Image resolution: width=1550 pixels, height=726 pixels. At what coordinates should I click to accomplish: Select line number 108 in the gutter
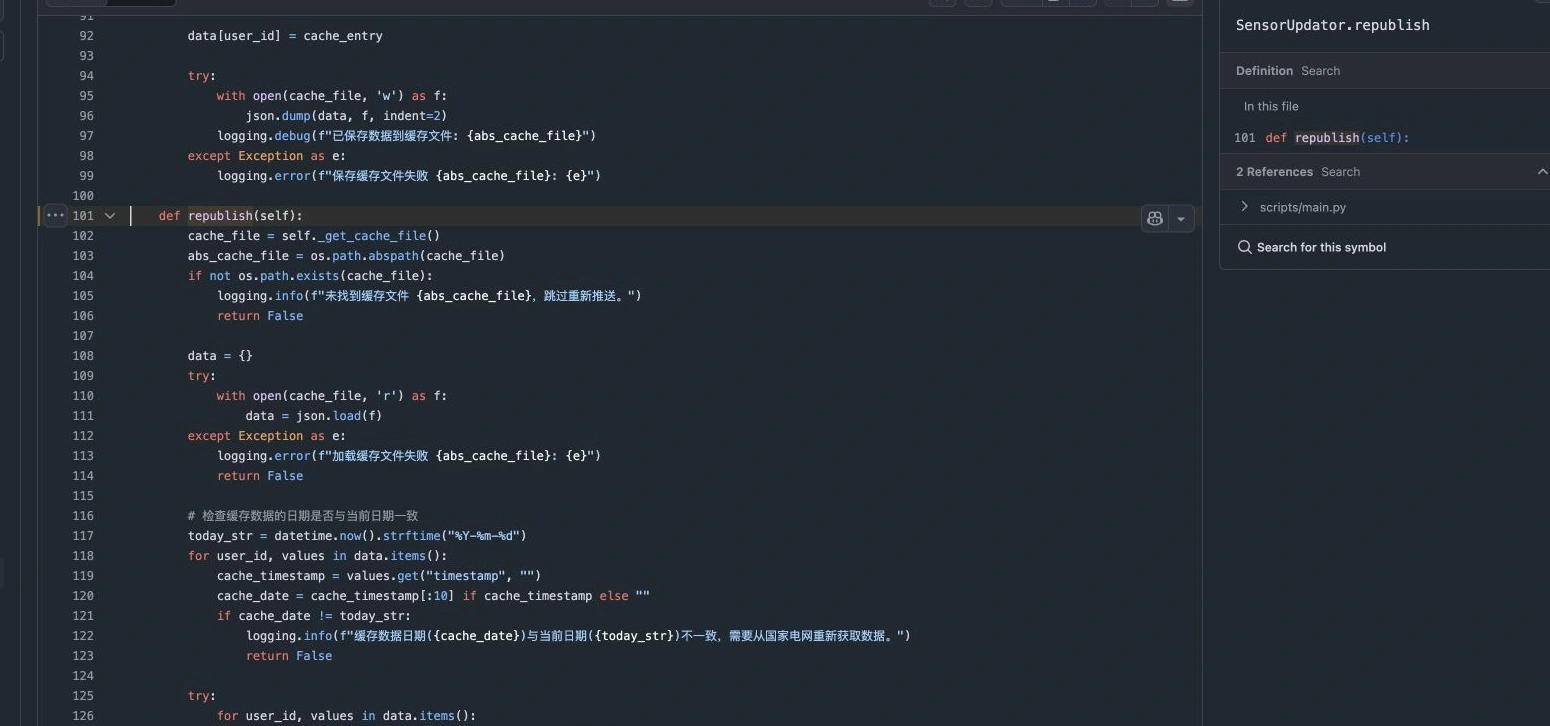tap(83, 355)
